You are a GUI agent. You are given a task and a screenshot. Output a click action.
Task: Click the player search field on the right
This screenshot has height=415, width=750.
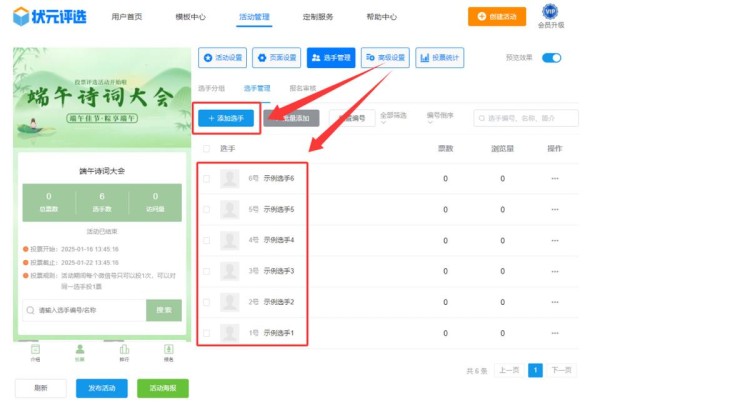[x=527, y=118]
